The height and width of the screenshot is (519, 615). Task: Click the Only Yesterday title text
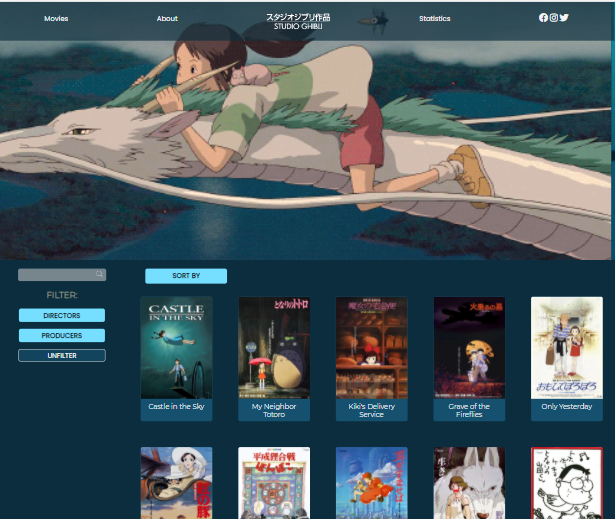[567, 406]
